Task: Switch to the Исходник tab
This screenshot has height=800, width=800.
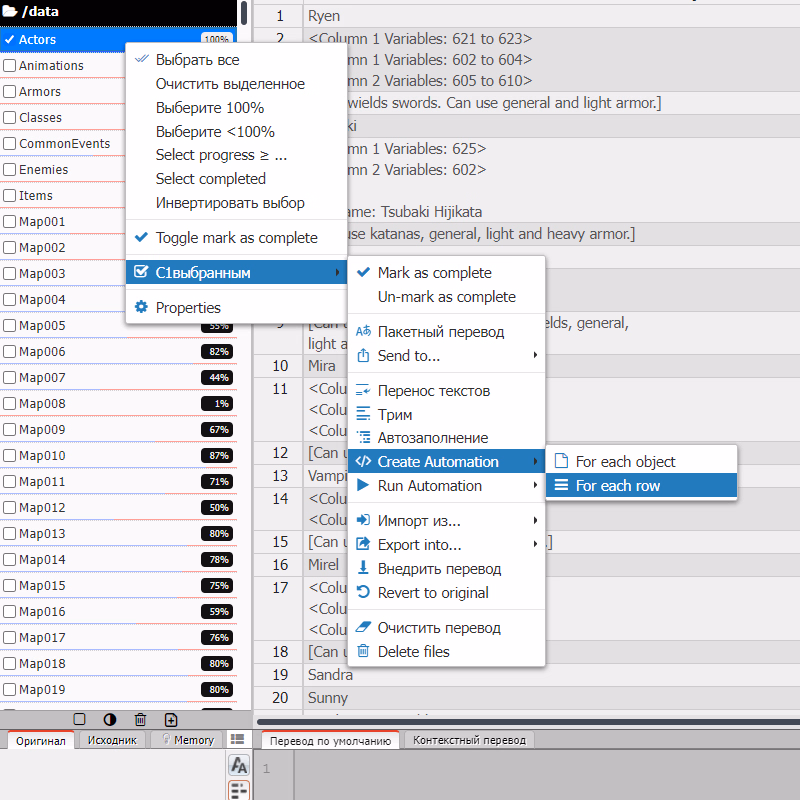Action: tap(112, 740)
